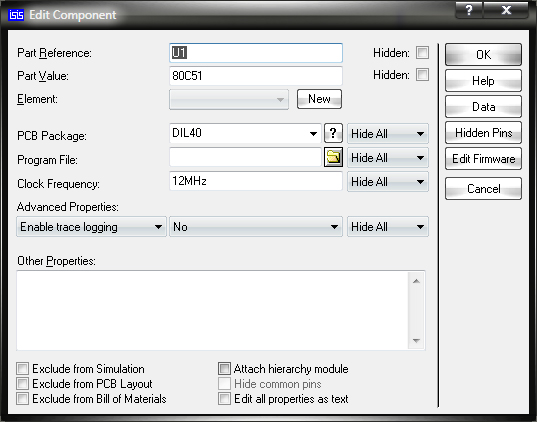This screenshot has height=422, width=537.
Task: Open Hide All dropdown for Clock Frequency
Action: click(388, 182)
